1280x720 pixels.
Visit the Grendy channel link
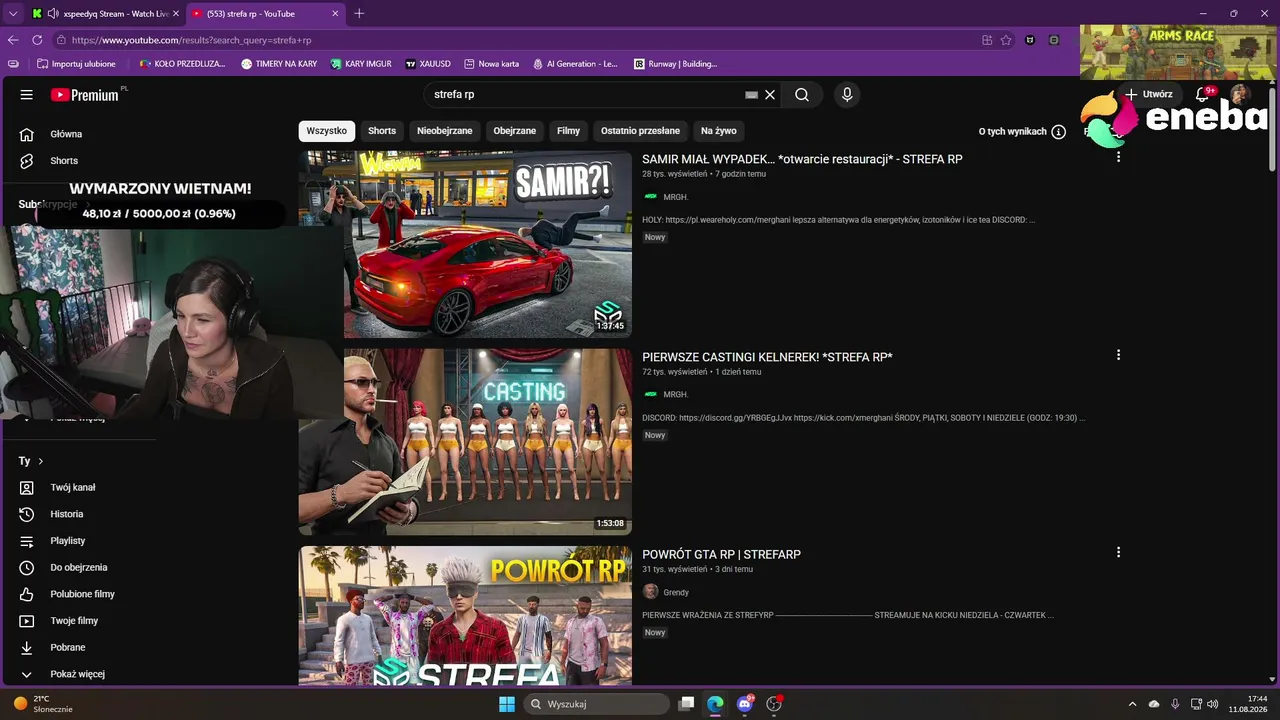676,592
